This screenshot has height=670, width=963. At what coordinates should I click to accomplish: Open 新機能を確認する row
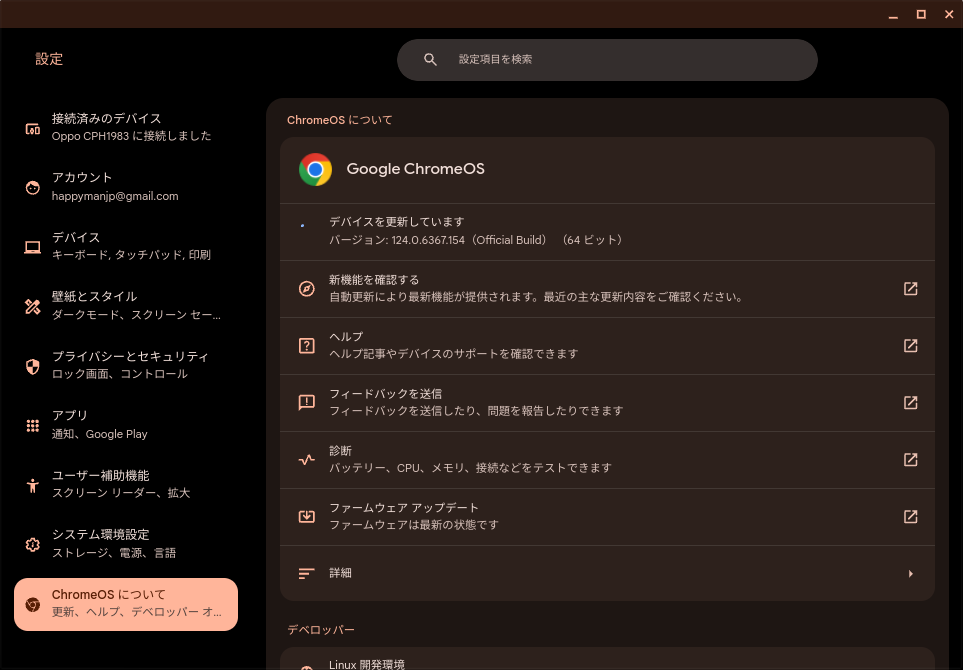607,289
